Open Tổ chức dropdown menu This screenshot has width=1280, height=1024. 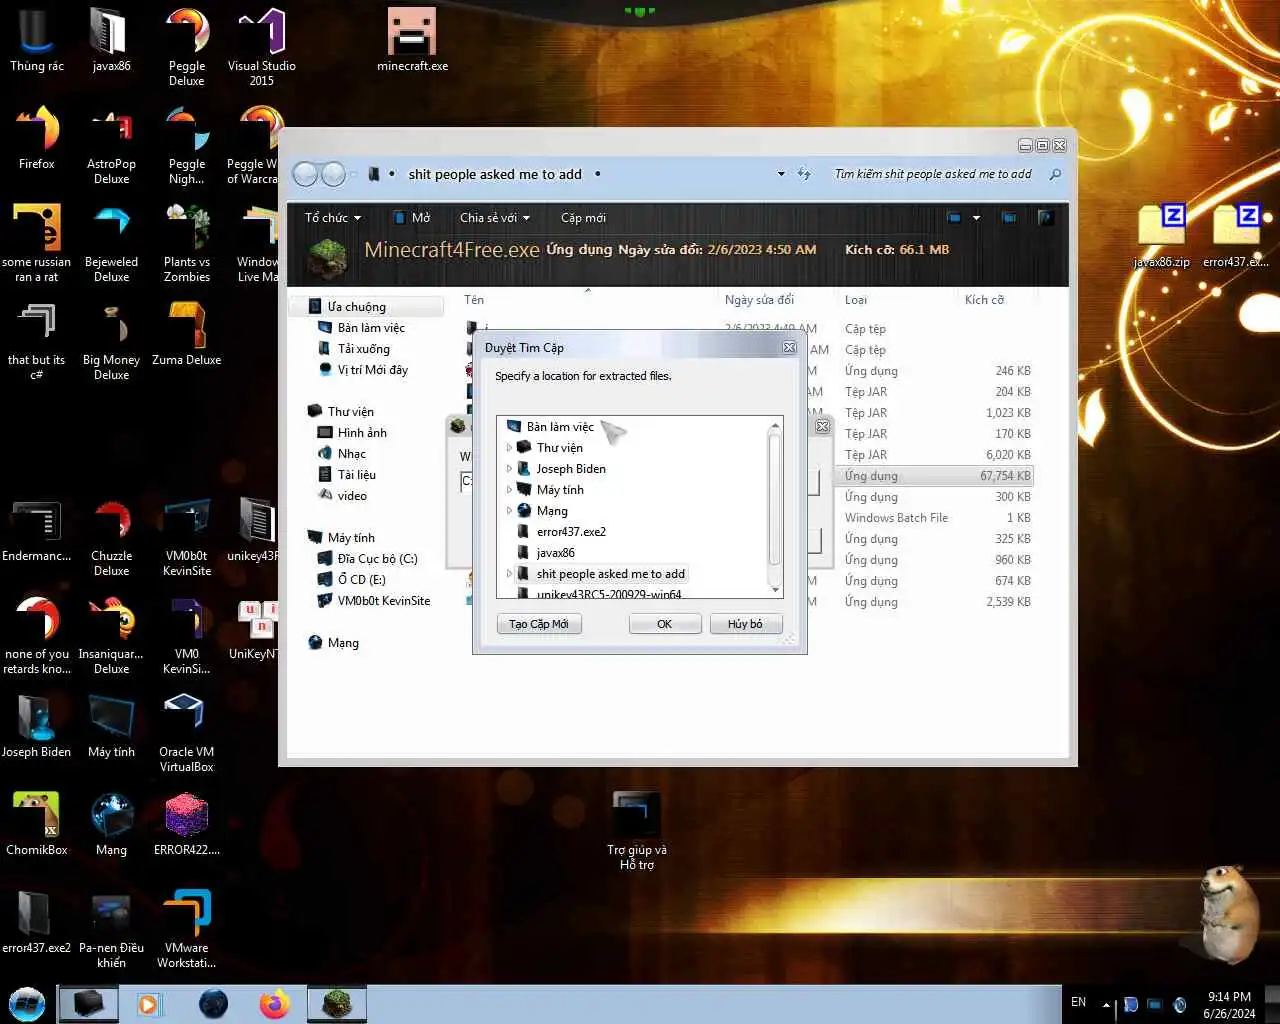click(333, 218)
